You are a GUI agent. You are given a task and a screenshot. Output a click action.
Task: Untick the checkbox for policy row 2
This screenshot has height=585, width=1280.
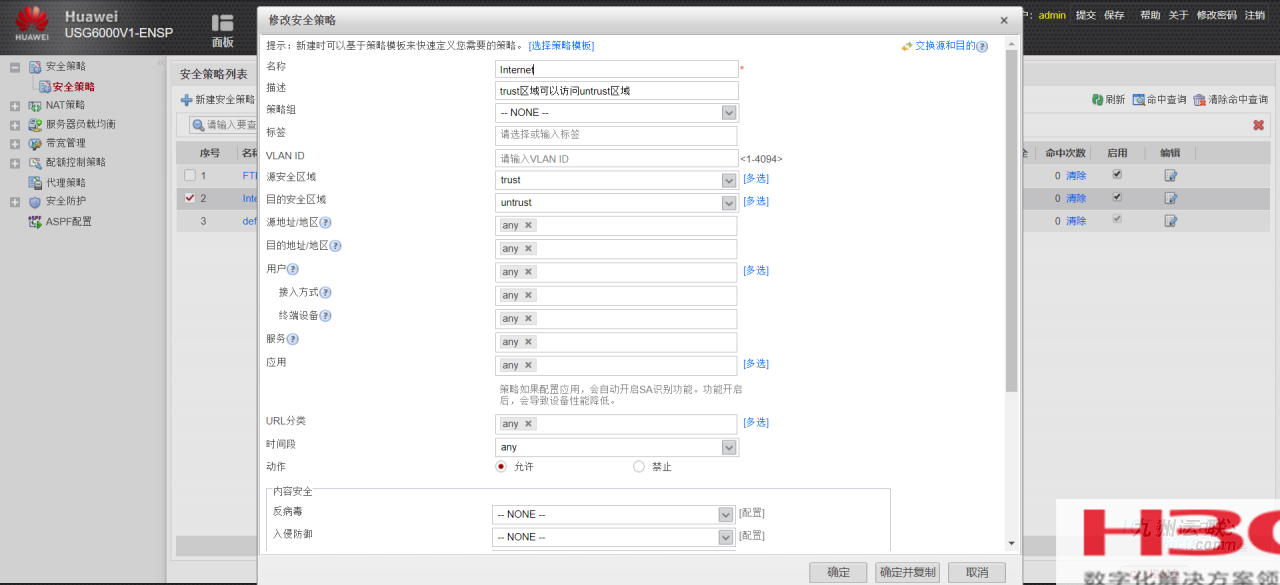coord(190,198)
